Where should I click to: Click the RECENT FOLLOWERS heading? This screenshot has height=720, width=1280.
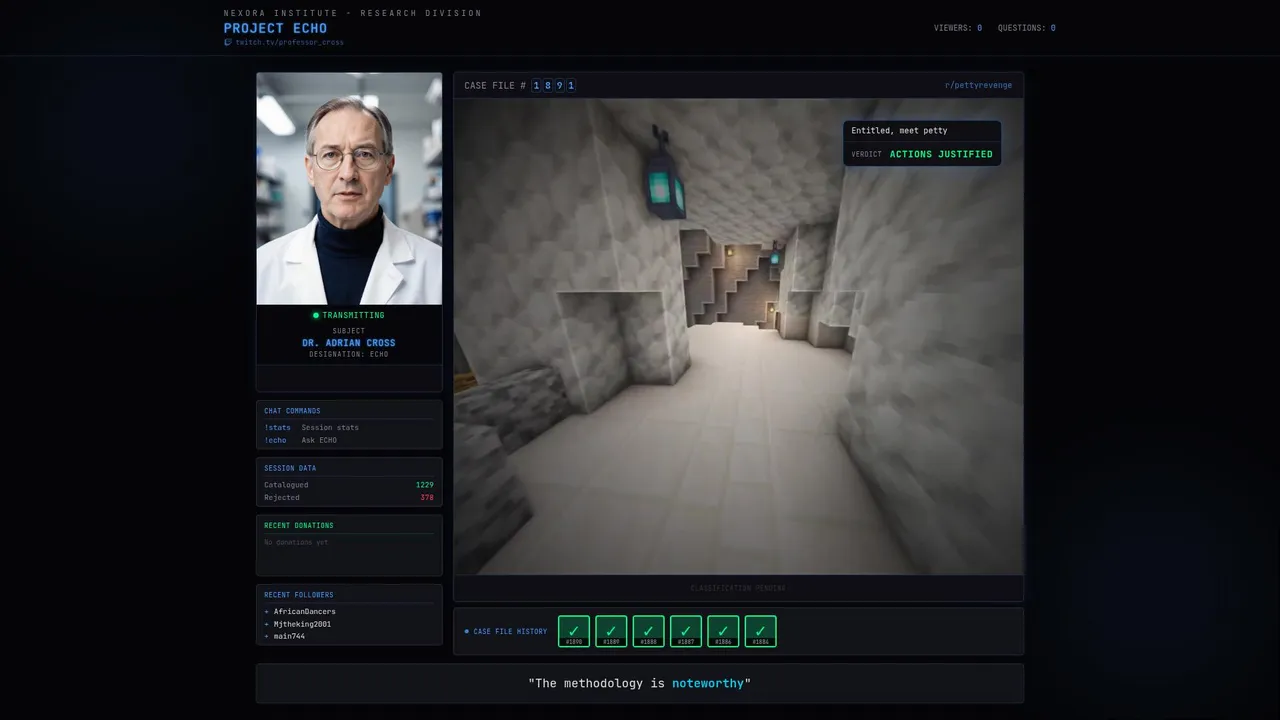pyautogui.click(x=299, y=595)
